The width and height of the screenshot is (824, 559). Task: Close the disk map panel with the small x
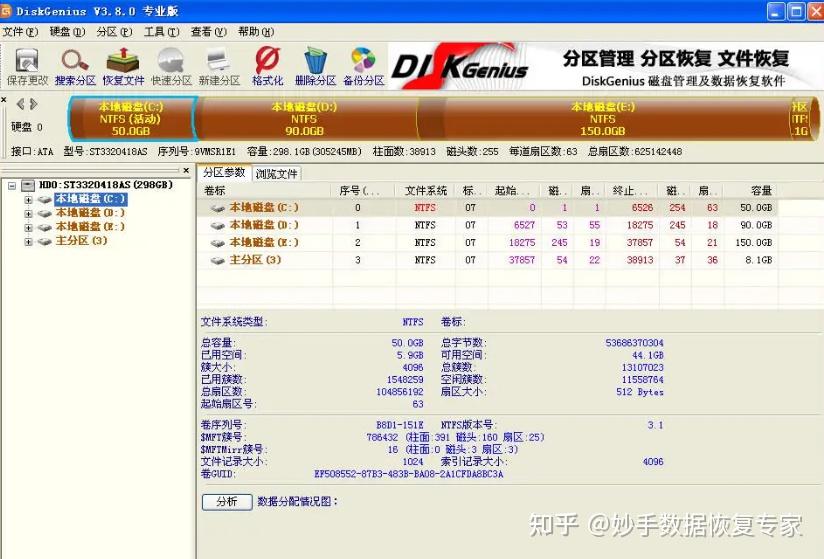[x=4, y=100]
